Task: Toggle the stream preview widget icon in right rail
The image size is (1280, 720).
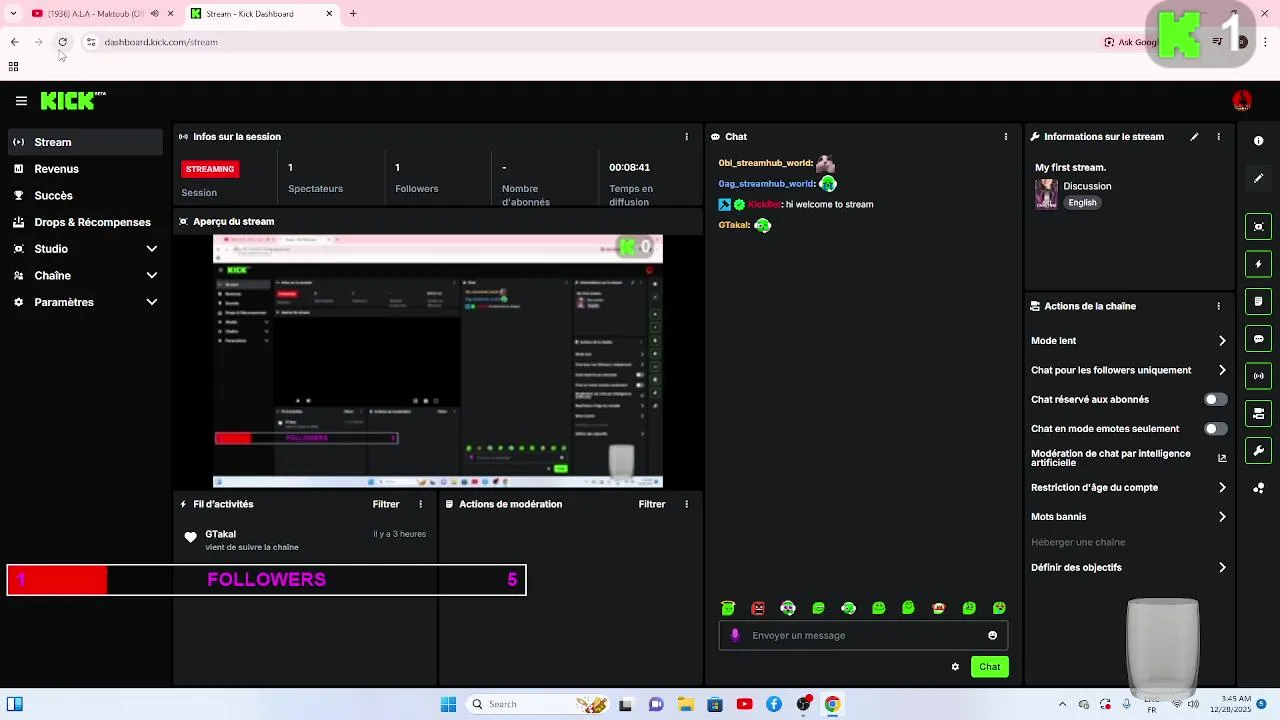Action: 1259,227
